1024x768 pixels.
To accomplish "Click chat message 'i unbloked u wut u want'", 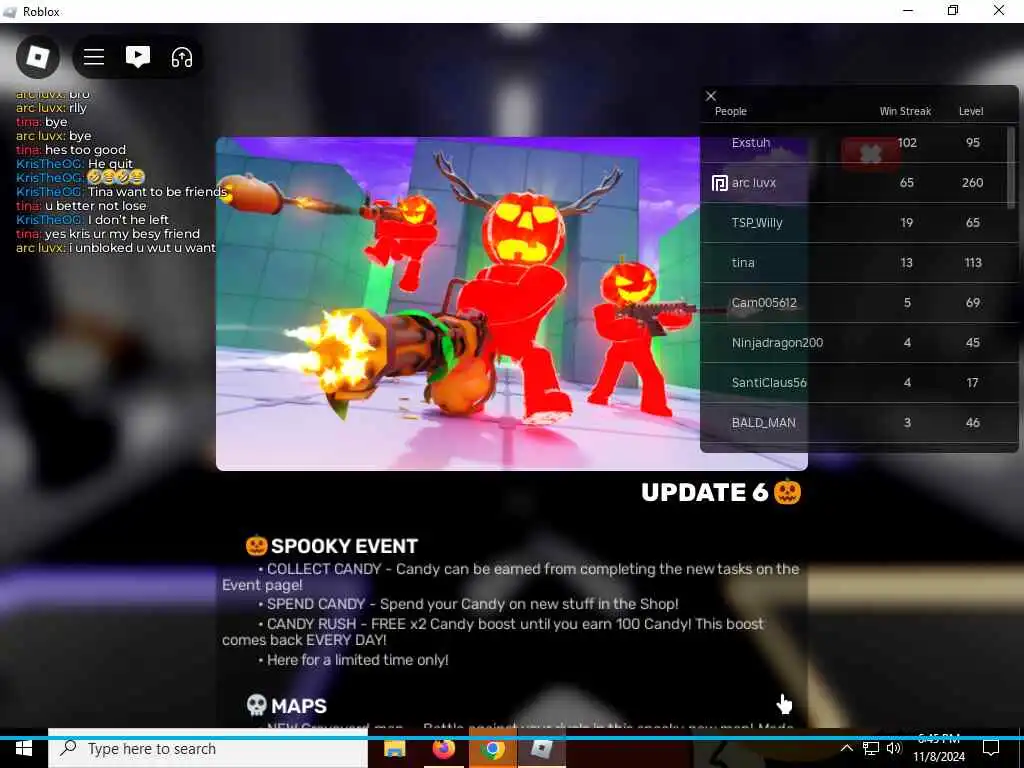I will coord(142,248).
